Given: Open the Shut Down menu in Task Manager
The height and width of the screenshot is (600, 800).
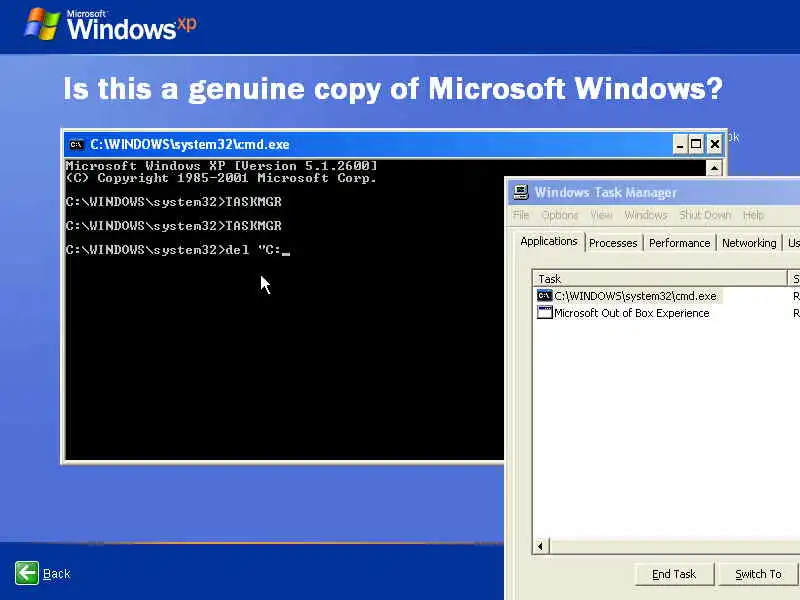Looking at the screenshot, I should tap(705, 215).
